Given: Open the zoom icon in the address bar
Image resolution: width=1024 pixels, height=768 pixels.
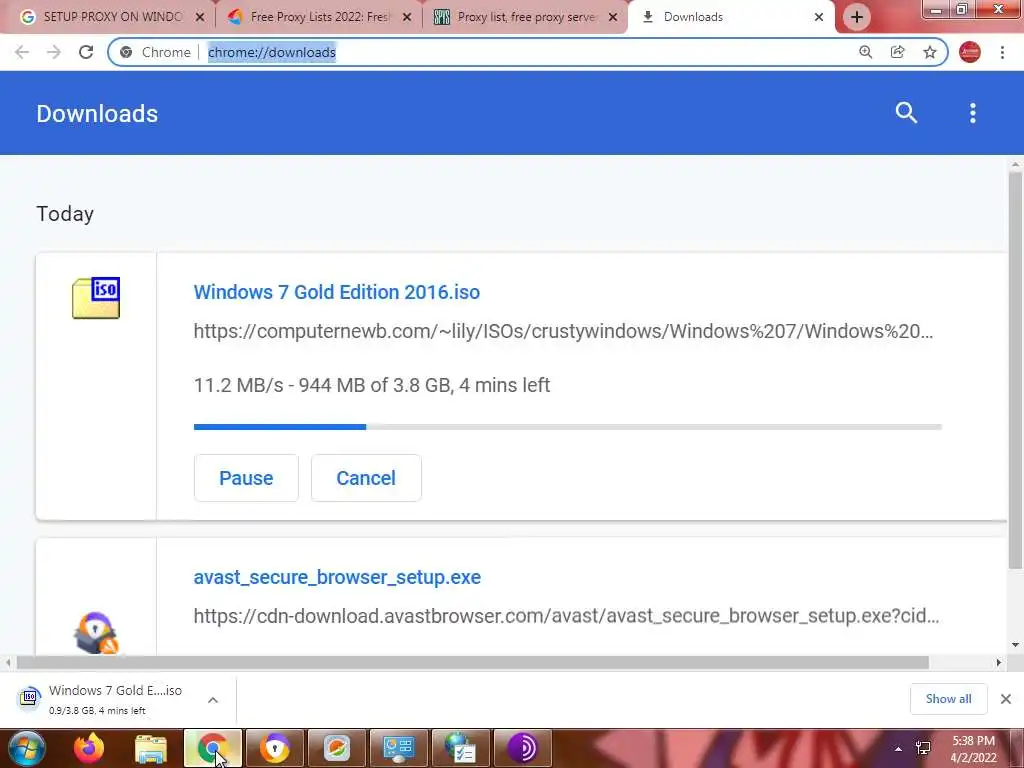Looking at the screenshot, I should (x=865, y=52).
